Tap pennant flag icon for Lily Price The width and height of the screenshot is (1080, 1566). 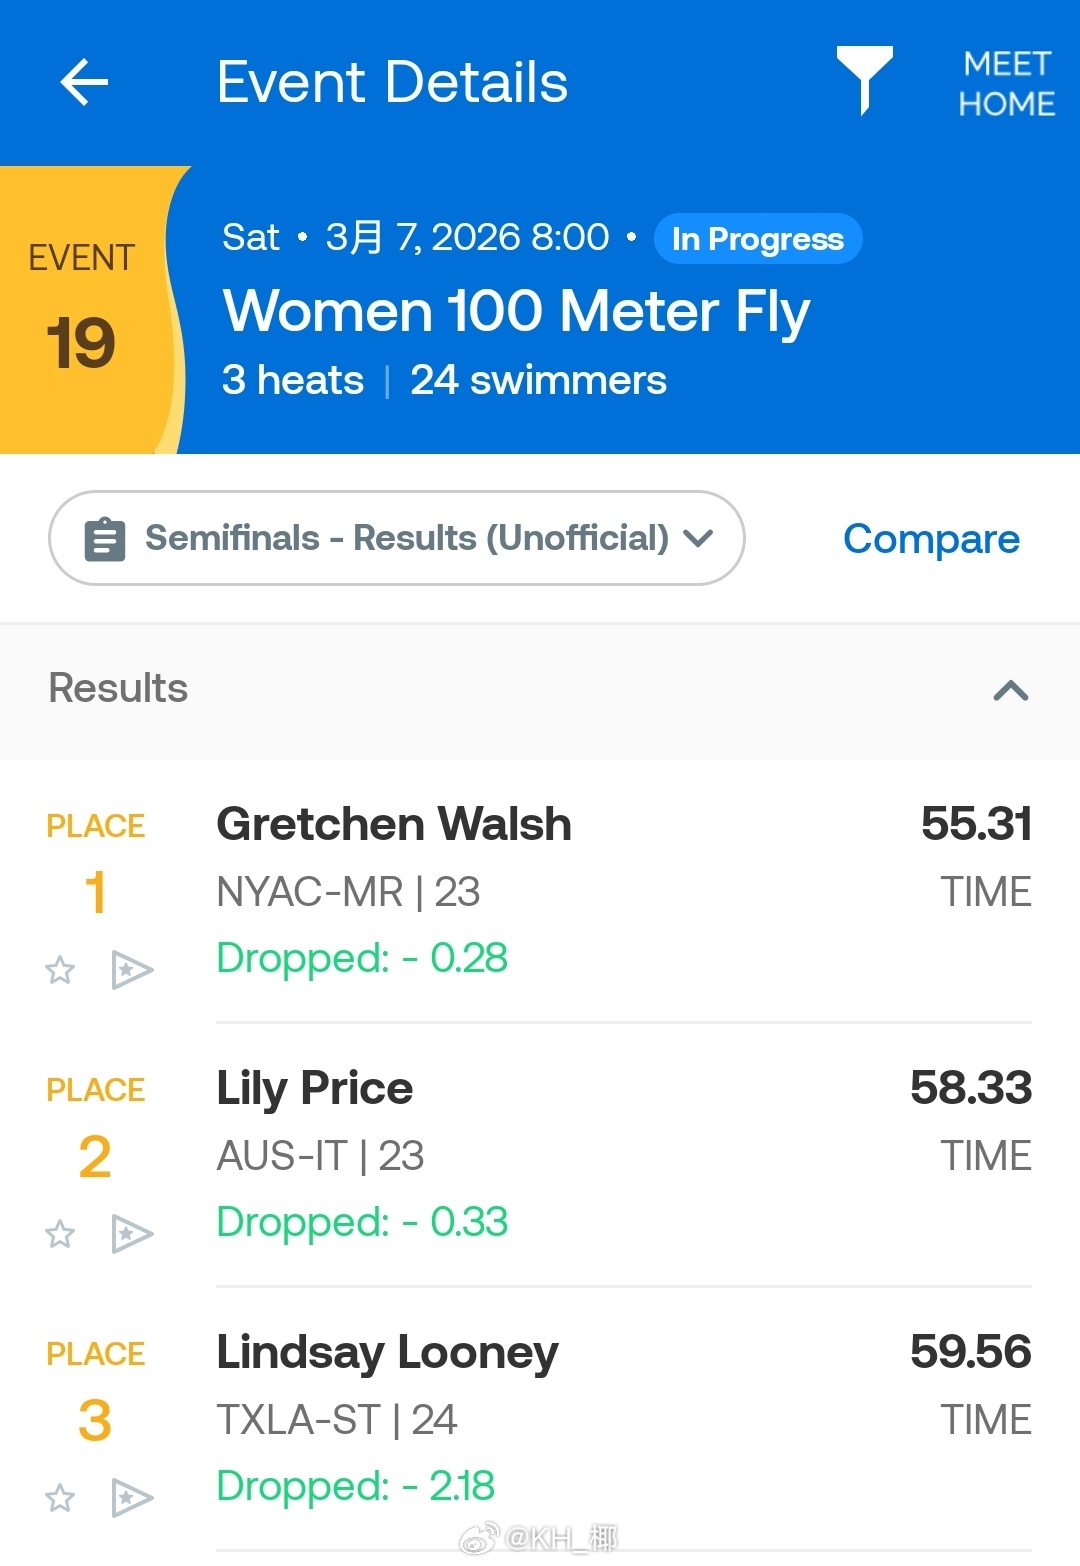131,1233
